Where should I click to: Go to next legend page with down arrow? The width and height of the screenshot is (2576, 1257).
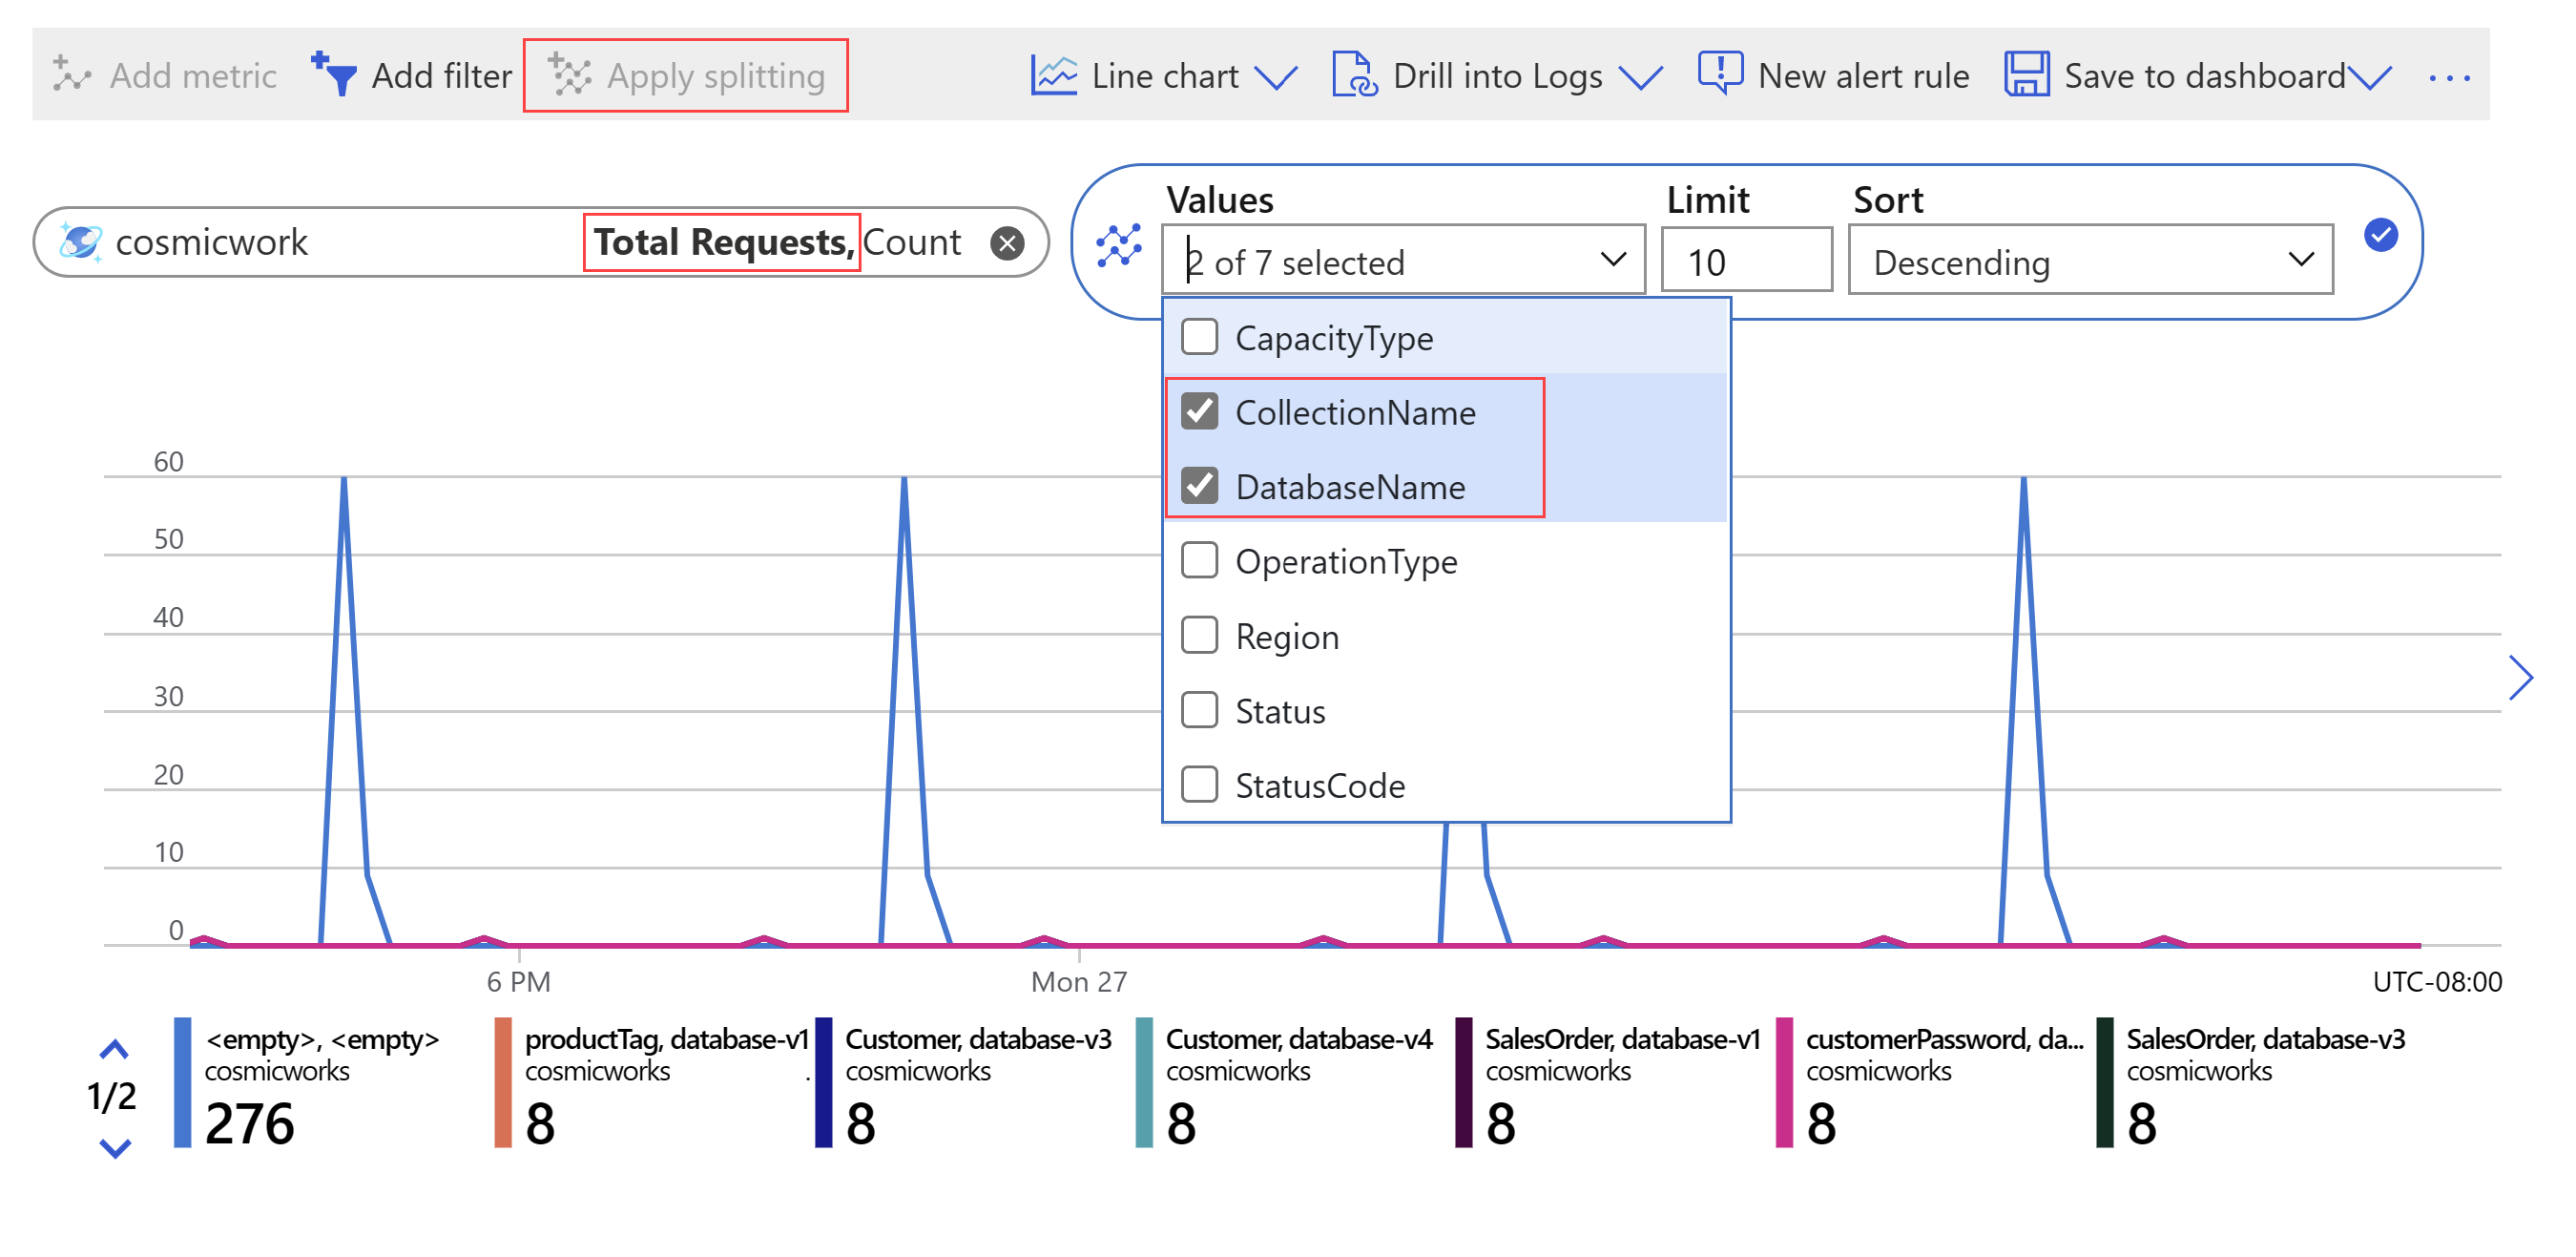point(115,1148)
